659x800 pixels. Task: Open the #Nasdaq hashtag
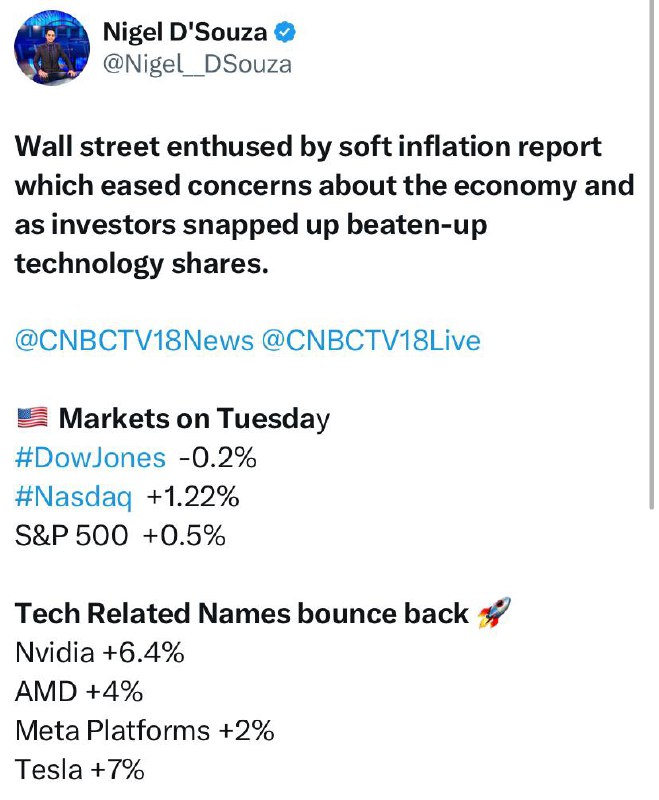point(73,496)
